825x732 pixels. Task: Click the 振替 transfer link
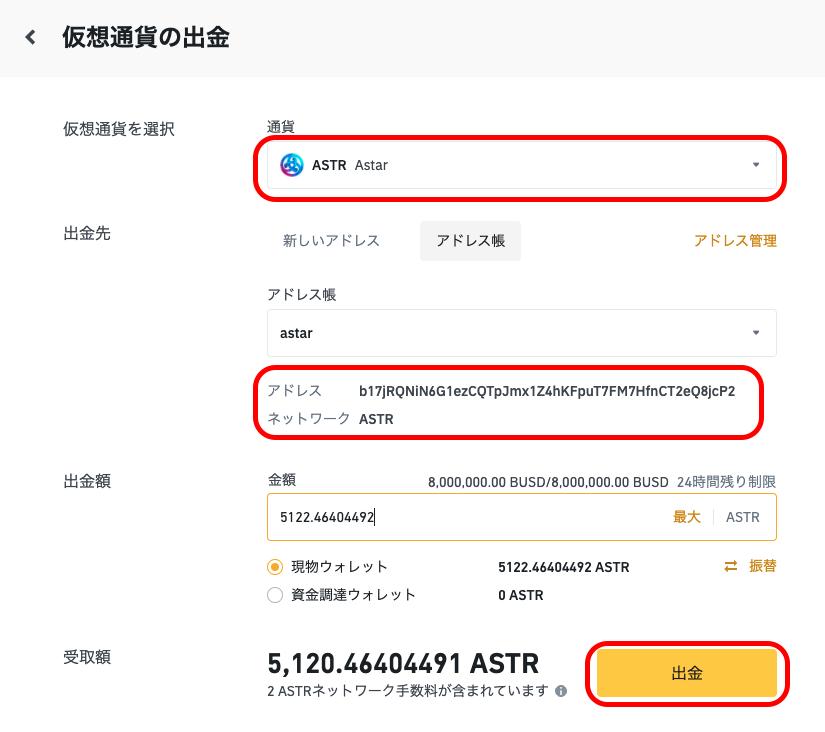tap(762, 566)
